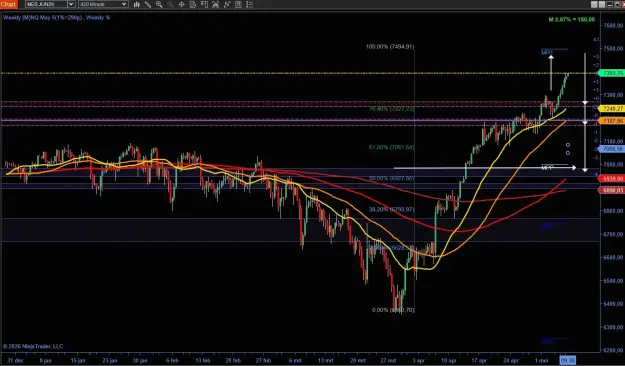The height and width of the screenshot is (366, 625).
Task: Select the Chart tab
Action: point(8,4)
